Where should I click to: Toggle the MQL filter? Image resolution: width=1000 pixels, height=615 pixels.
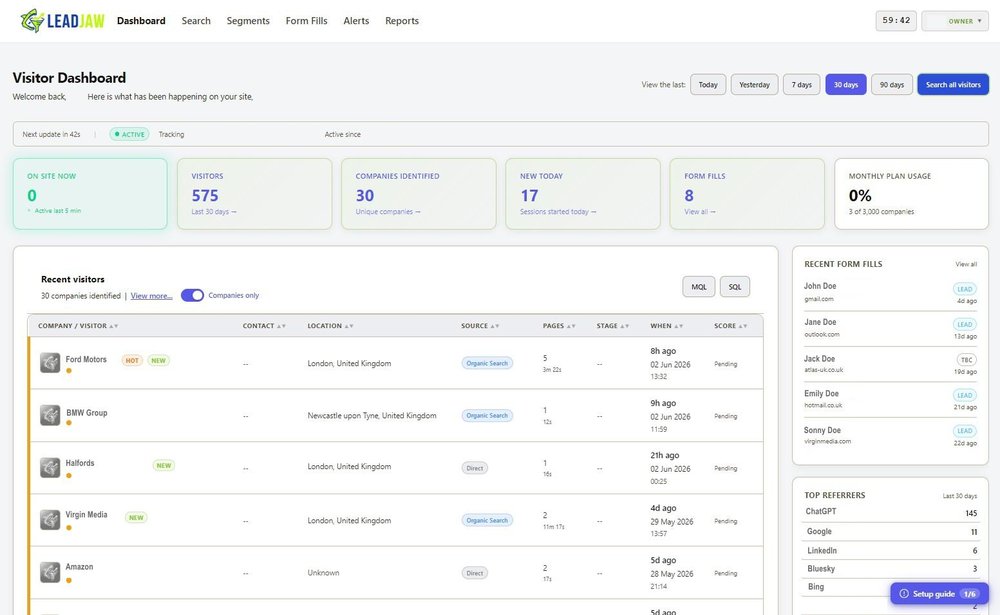pyautogui.click(x=699, y=287)
